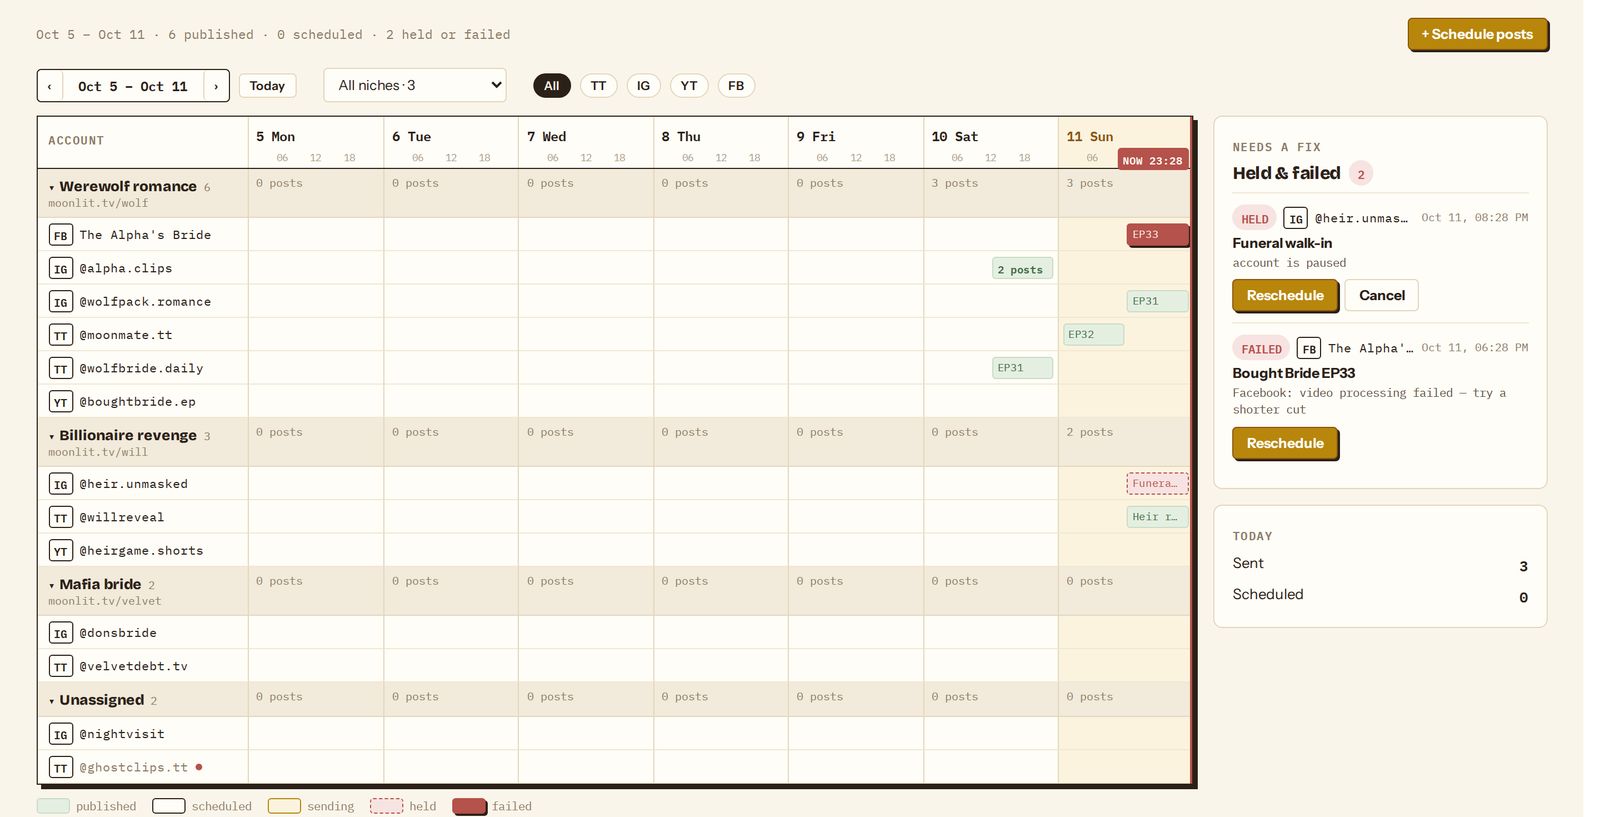Screen dimensions: 1600x817
Task: Click the red status dot after @ghostclips.tt
Action: tap(199, 767)
